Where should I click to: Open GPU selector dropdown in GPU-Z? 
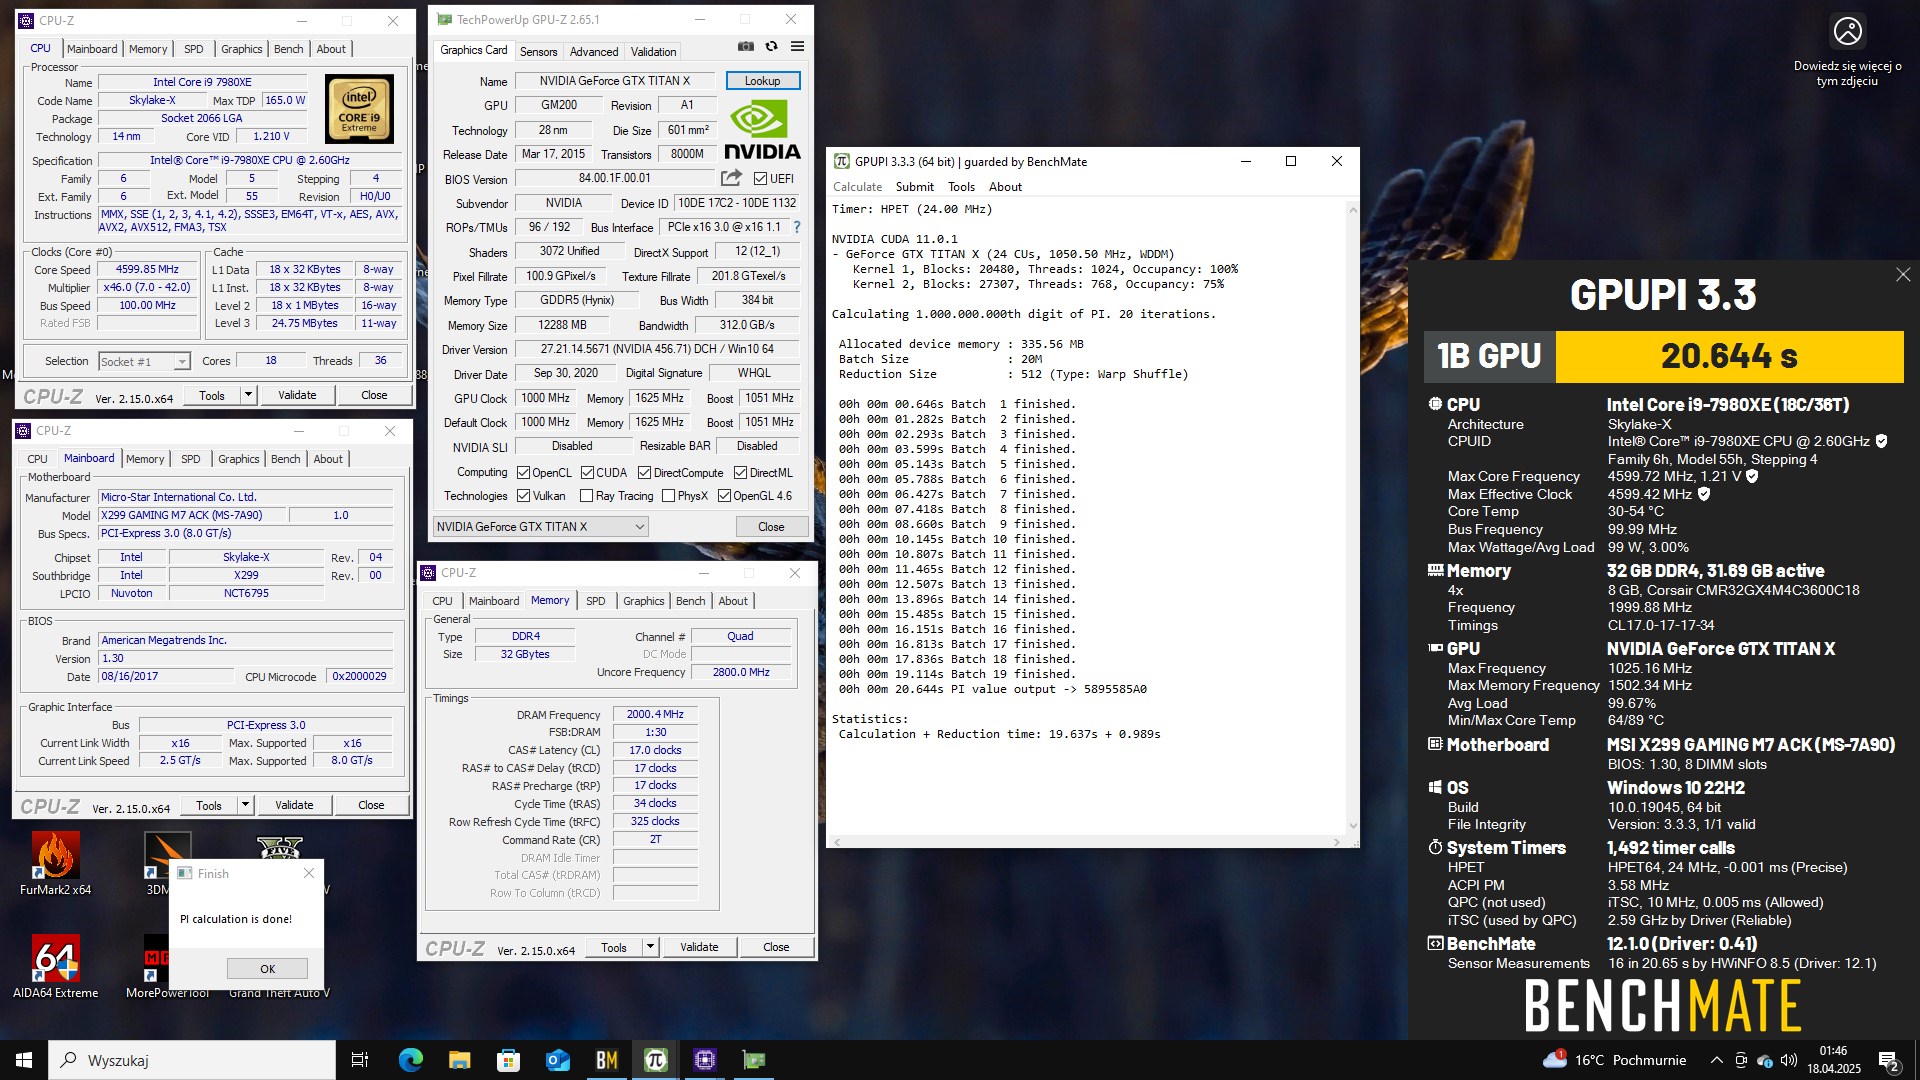tap(540, 527)
